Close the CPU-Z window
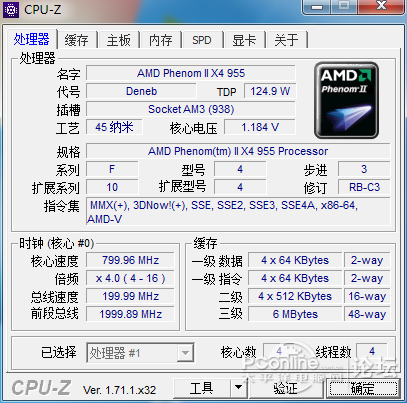Viewport: 407px width, 403px height. [x=381, y=6]
